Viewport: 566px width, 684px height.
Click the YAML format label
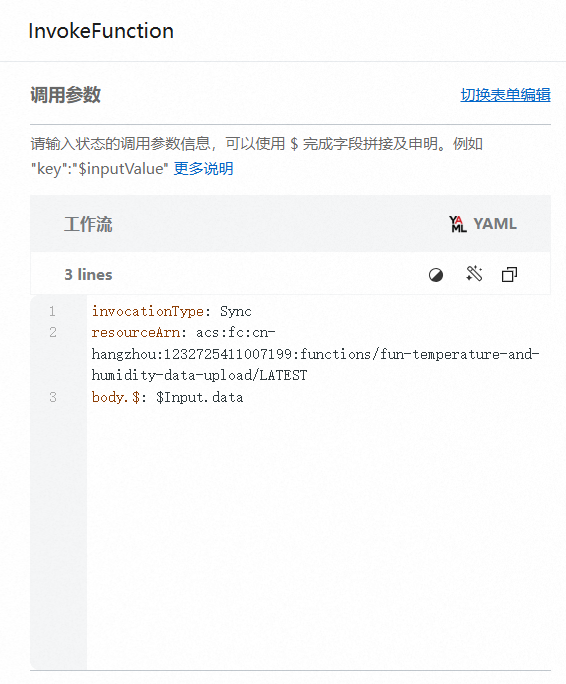(x=495, y=224)
